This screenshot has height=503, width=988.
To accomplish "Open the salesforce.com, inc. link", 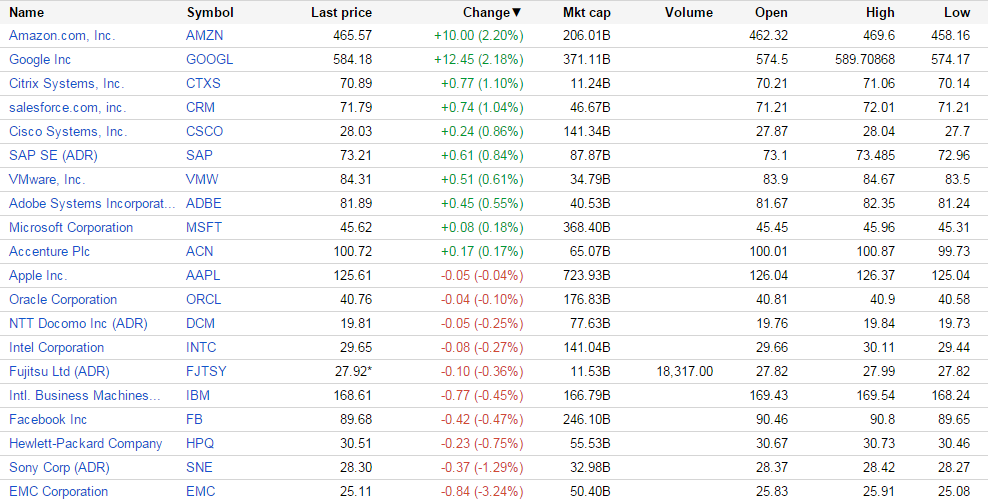I will click(x=67, y=107).
